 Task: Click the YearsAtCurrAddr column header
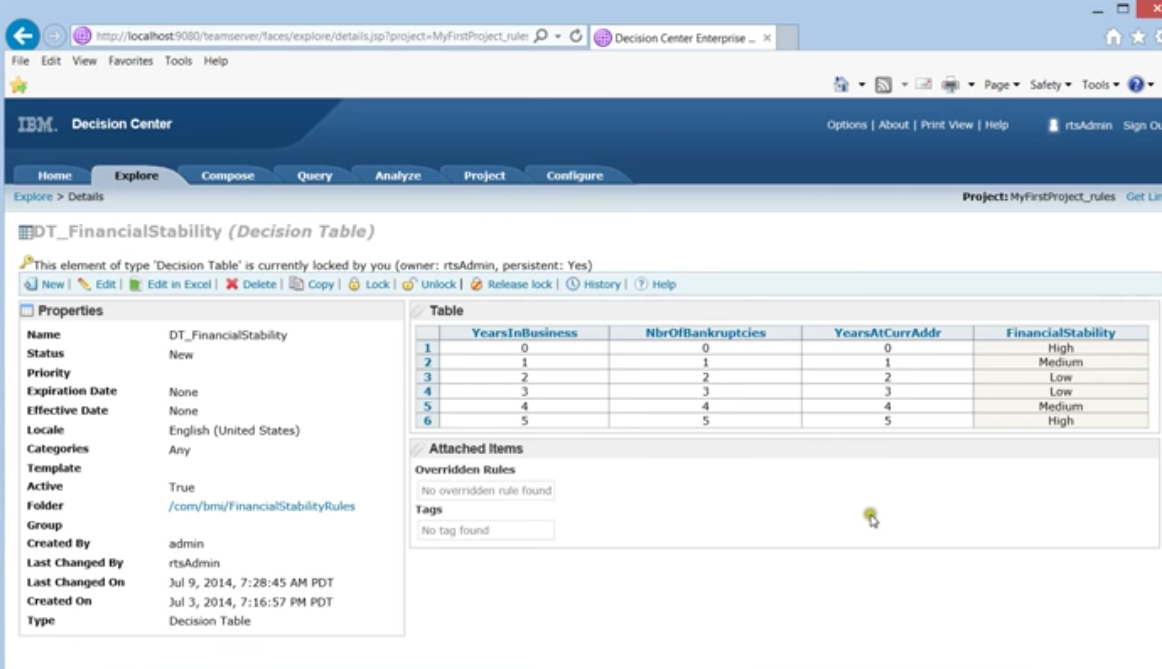pos(887,333)
